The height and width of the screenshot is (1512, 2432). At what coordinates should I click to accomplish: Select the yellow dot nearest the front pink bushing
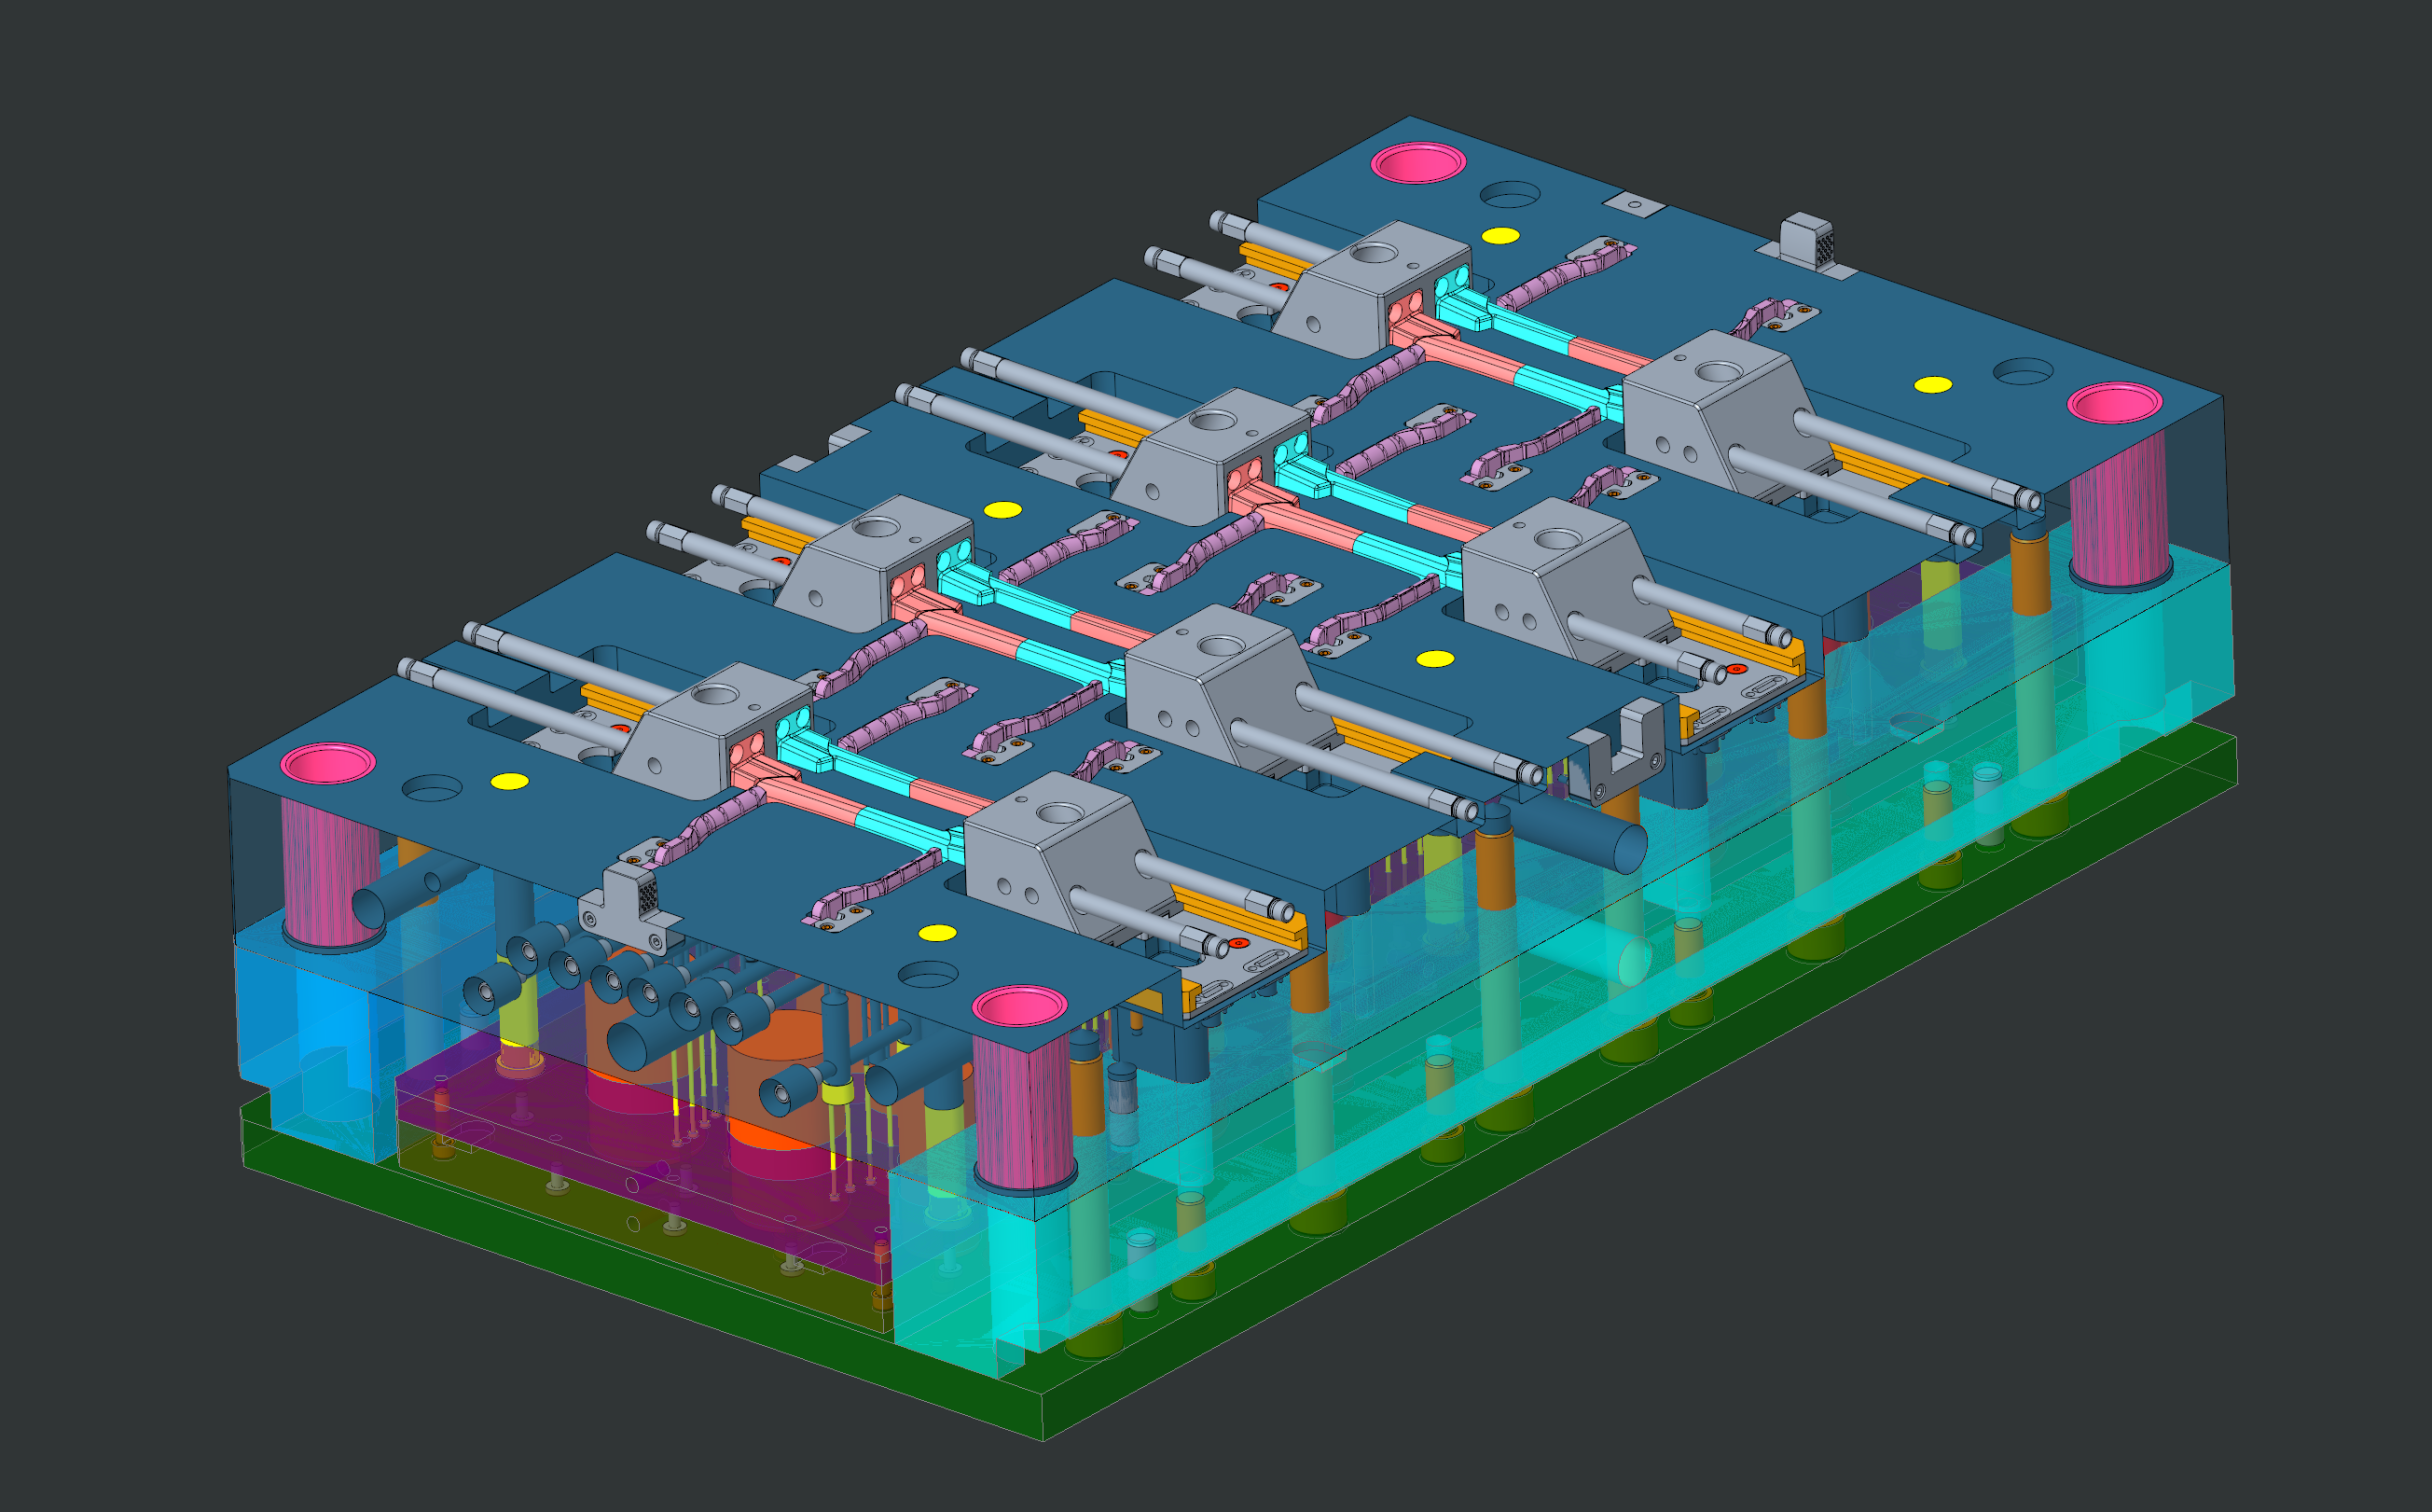(x=937, y=933)
